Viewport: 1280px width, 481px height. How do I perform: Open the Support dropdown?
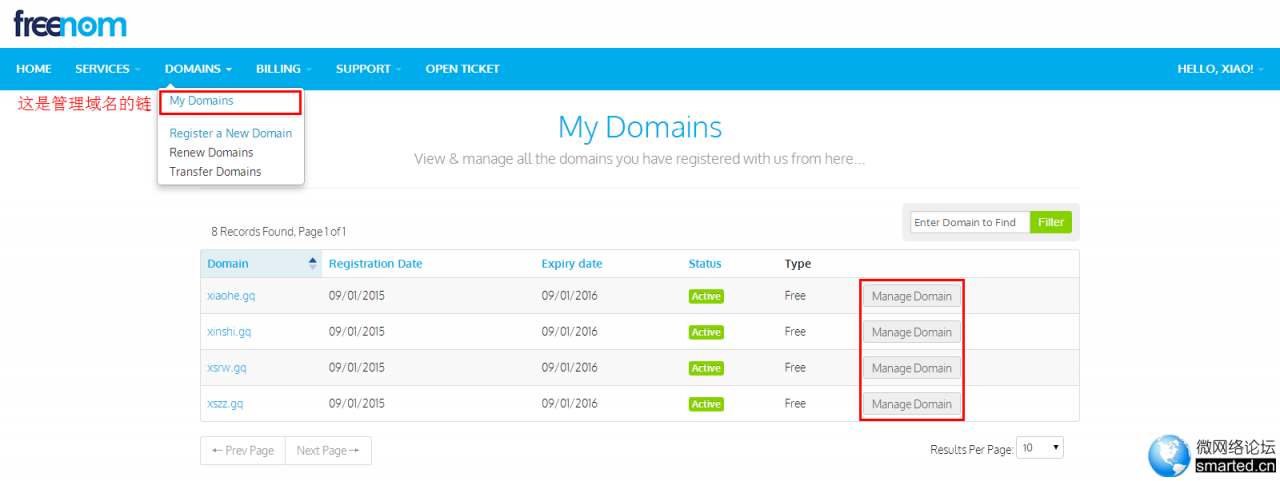click(x=368, y=69)
